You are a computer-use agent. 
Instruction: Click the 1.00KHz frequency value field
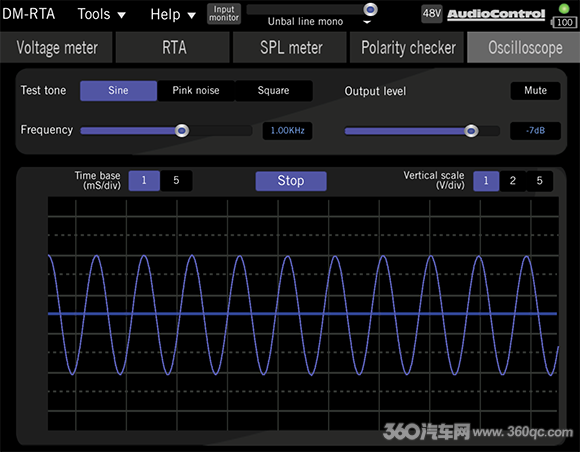pyautogui.click(x=287, y=131)
